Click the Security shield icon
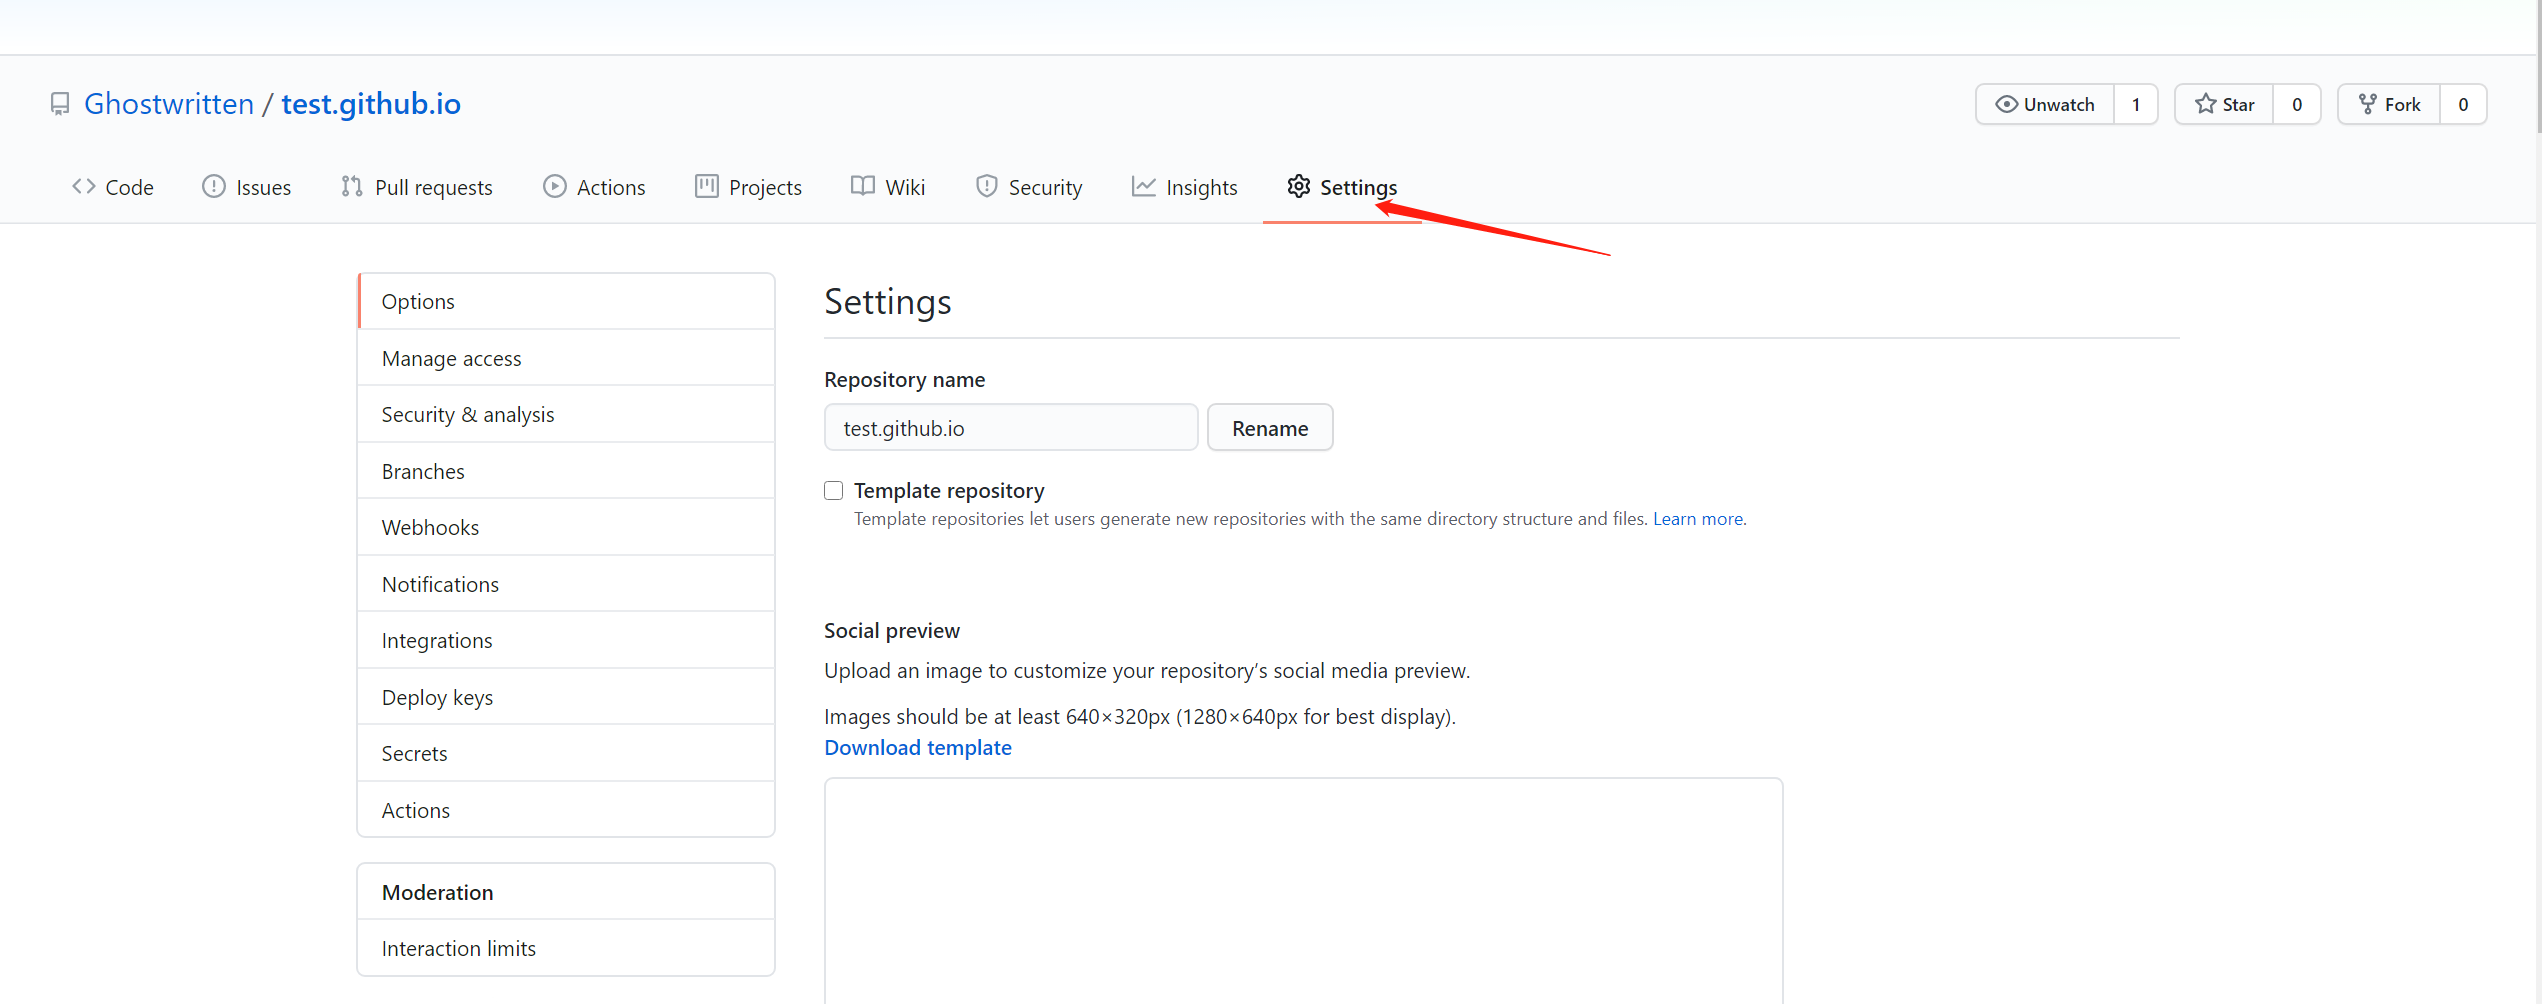This screenshot has width=2542, height=1004. pos(987,187)
